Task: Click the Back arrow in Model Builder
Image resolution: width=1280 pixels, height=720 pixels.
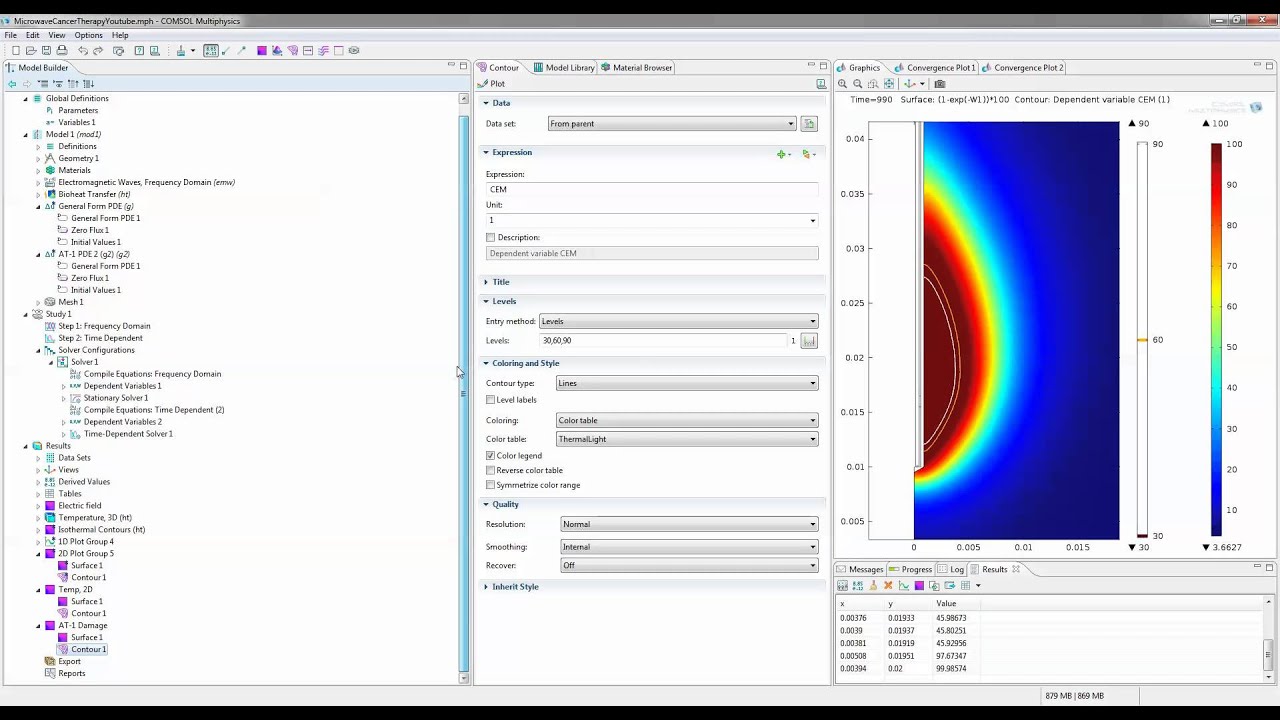Action: coord(12,84)
